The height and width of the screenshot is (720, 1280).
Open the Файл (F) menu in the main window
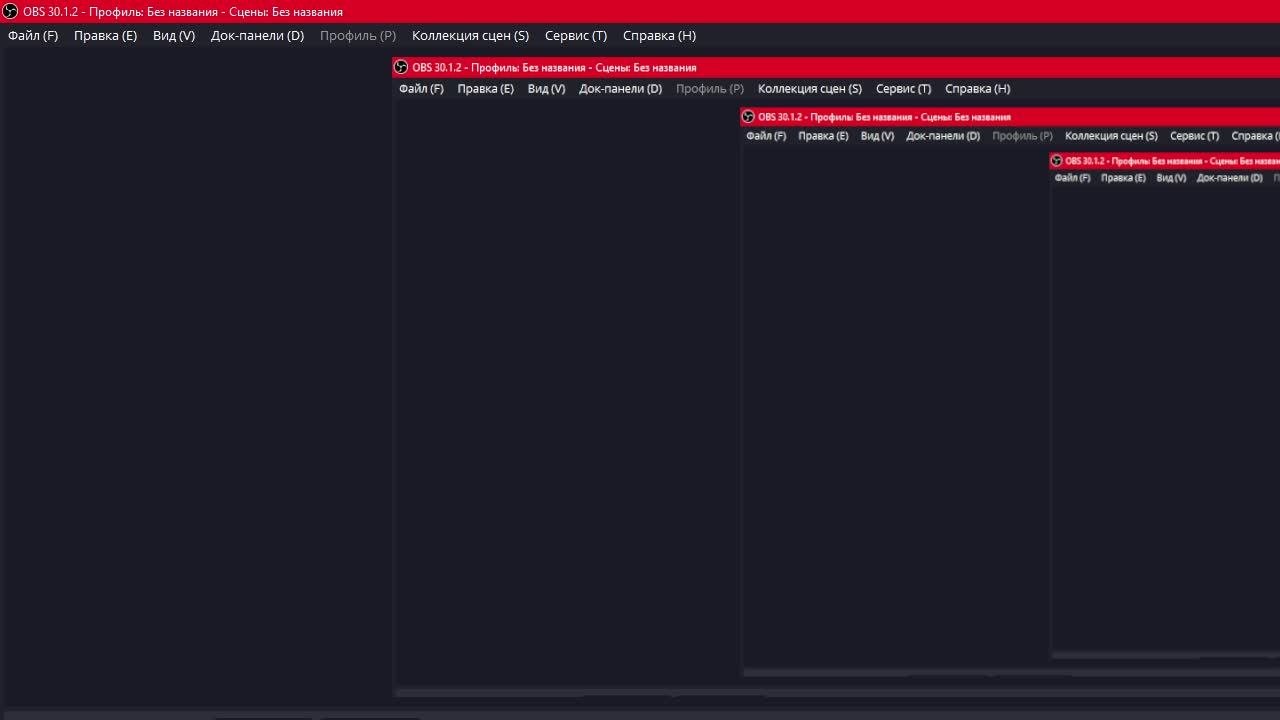point(33,35)
